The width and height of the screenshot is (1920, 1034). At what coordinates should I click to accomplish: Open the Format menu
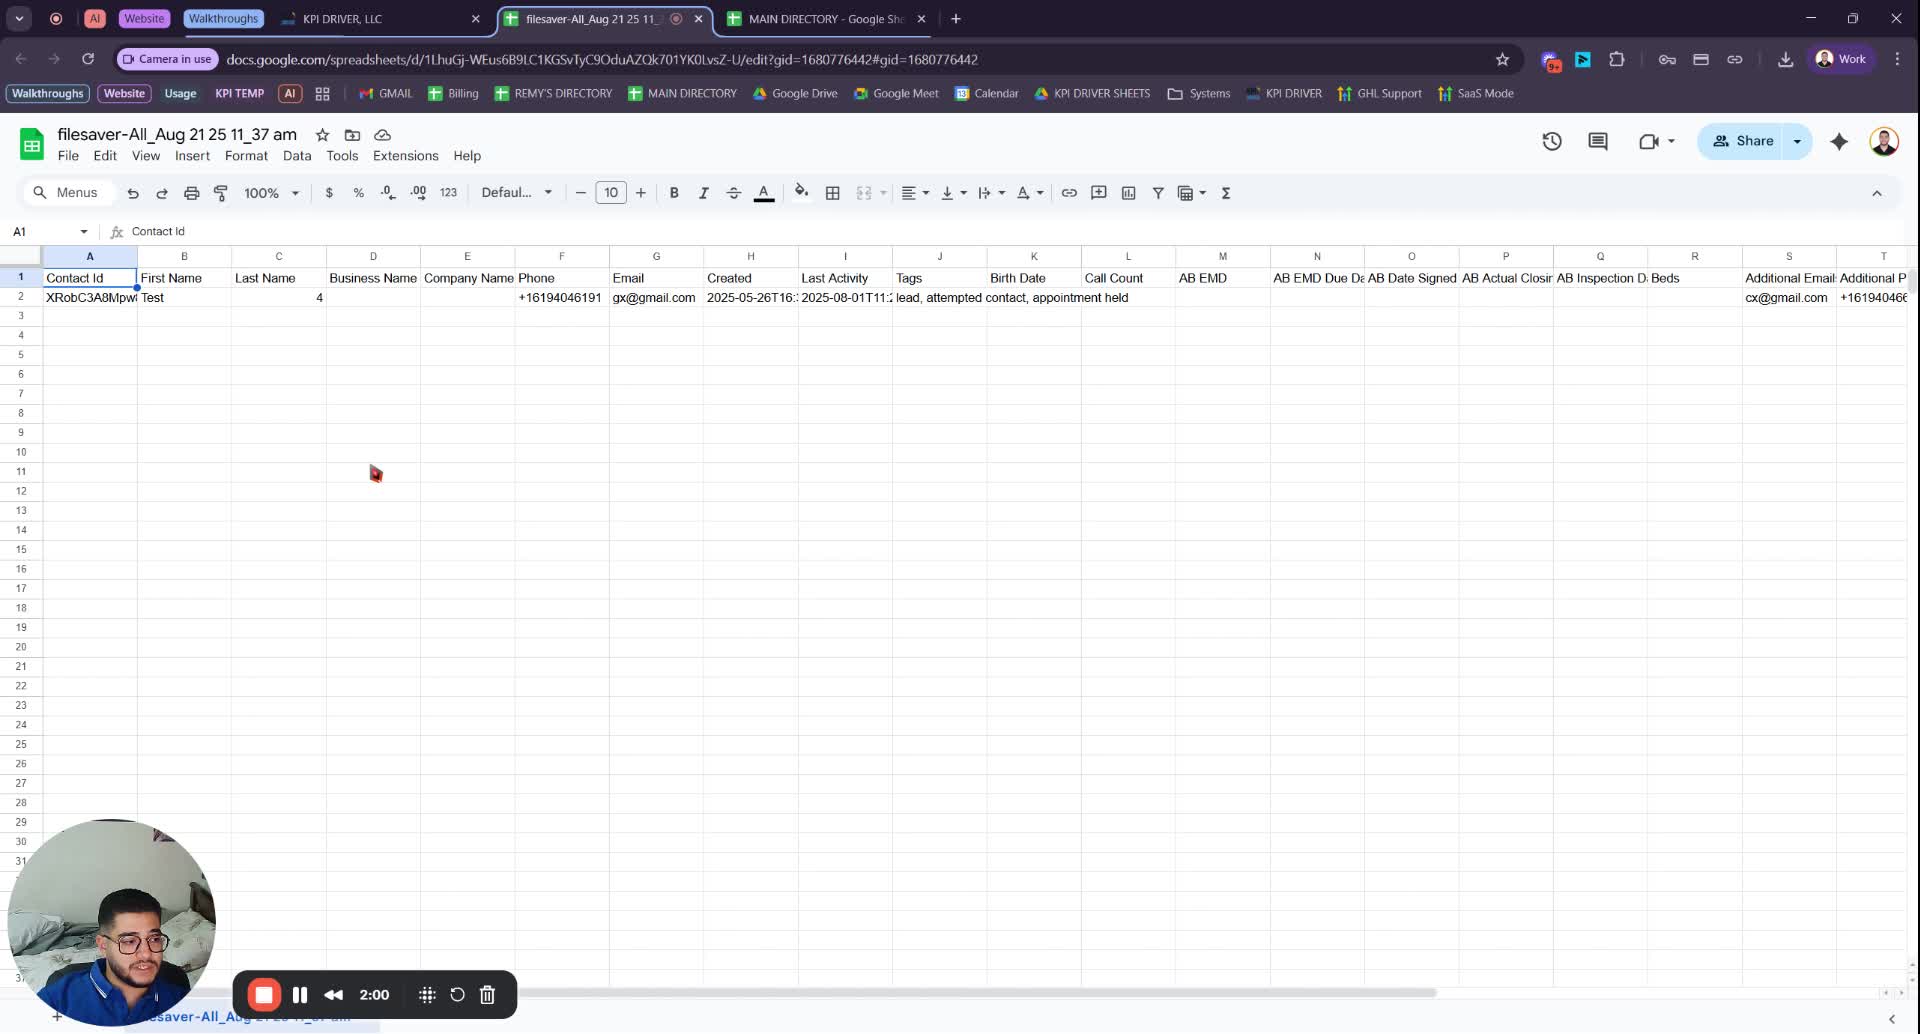click(246, 156)
